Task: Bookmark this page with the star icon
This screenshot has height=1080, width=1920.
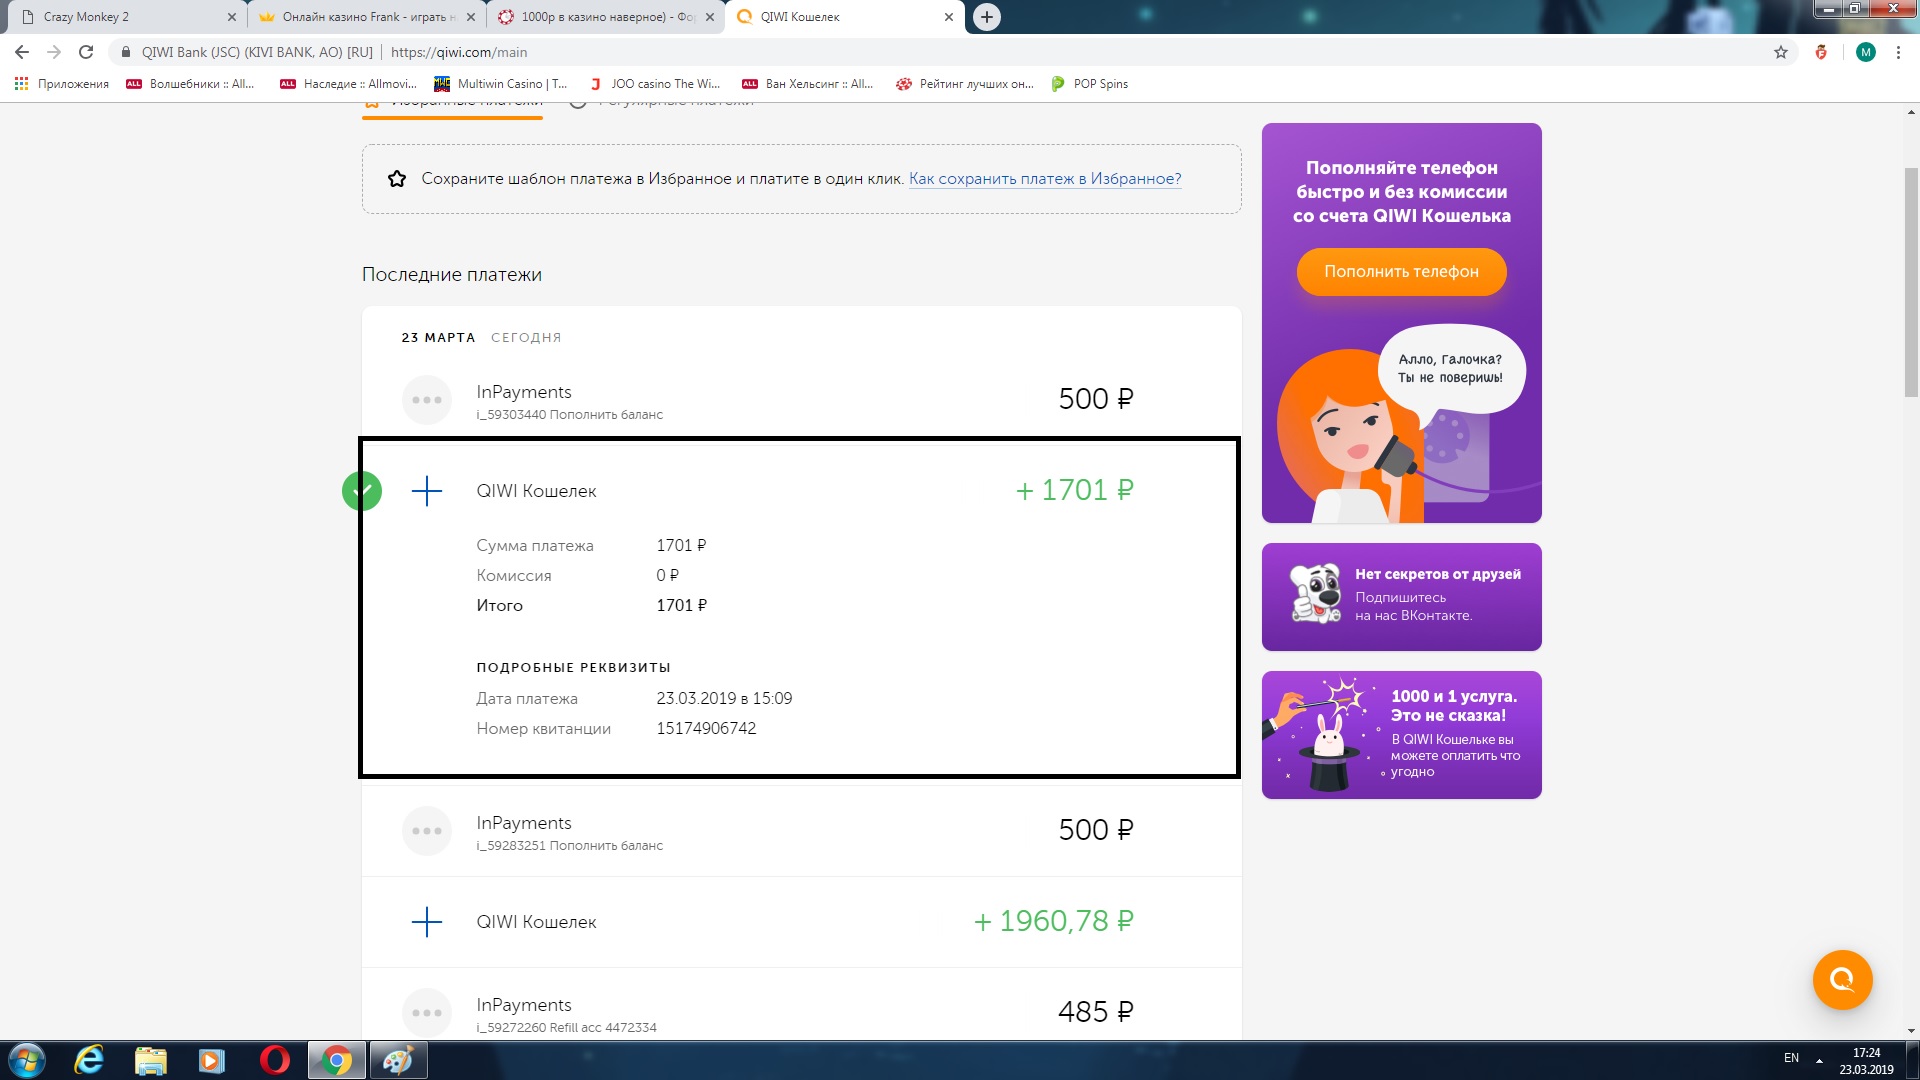Action: pos(1781,52)
